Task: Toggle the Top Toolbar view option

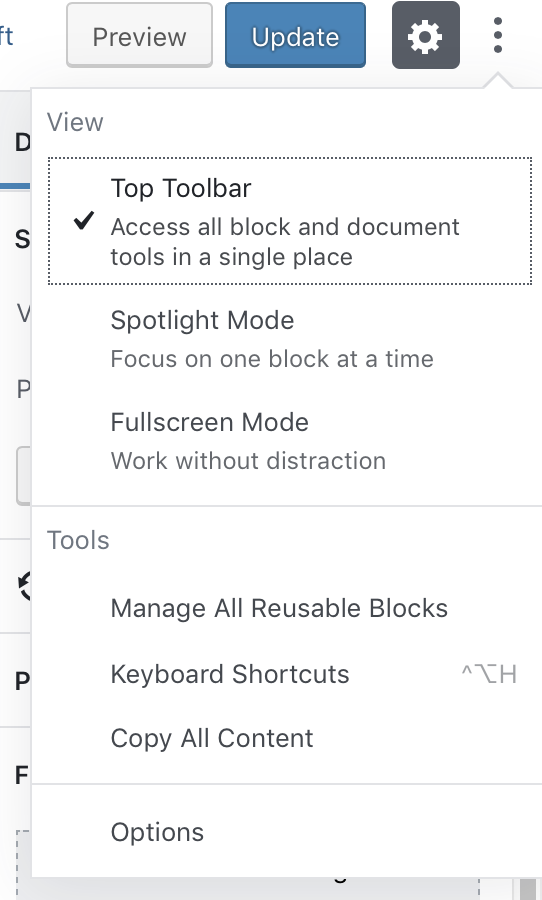Action: (290, 221)
